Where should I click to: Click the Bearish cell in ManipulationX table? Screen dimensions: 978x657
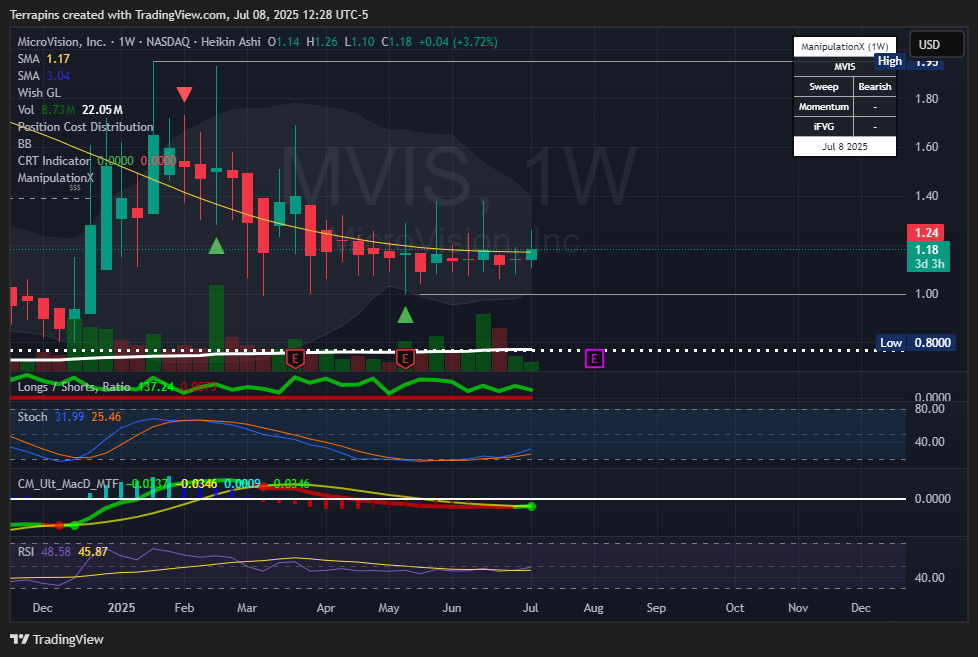coord(874,87)
